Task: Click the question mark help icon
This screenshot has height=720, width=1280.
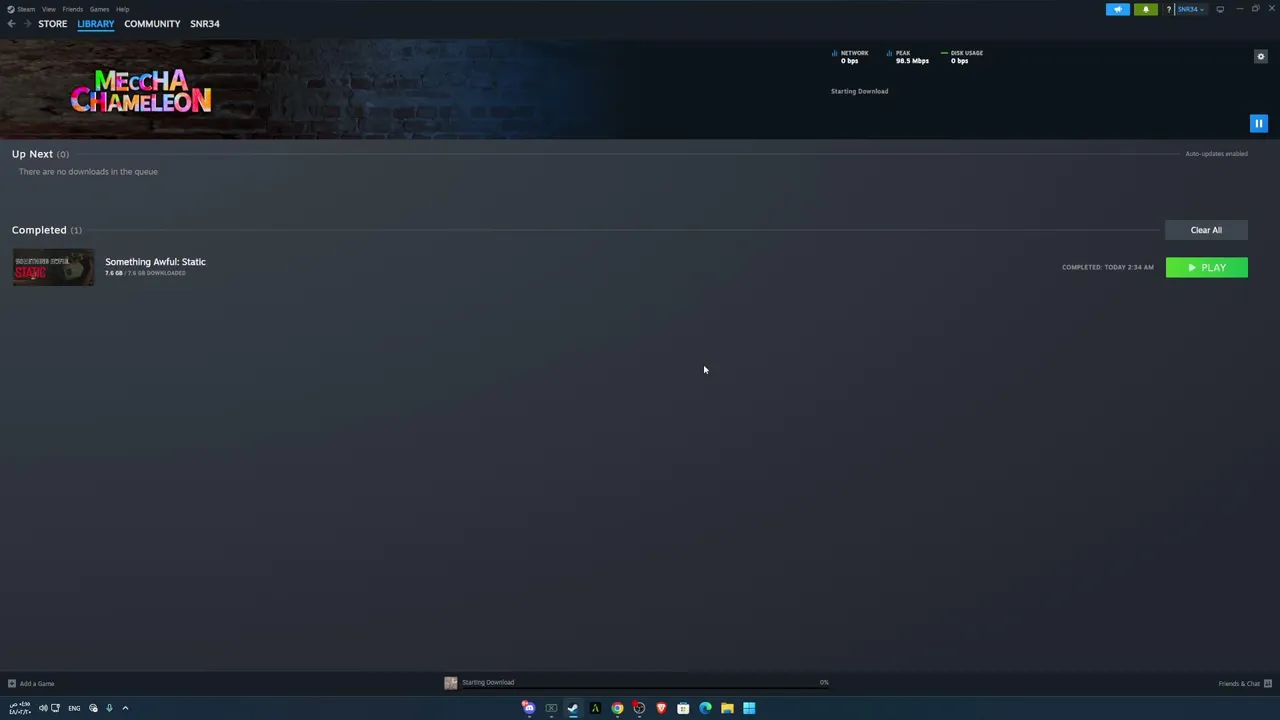Action: 1168,9
